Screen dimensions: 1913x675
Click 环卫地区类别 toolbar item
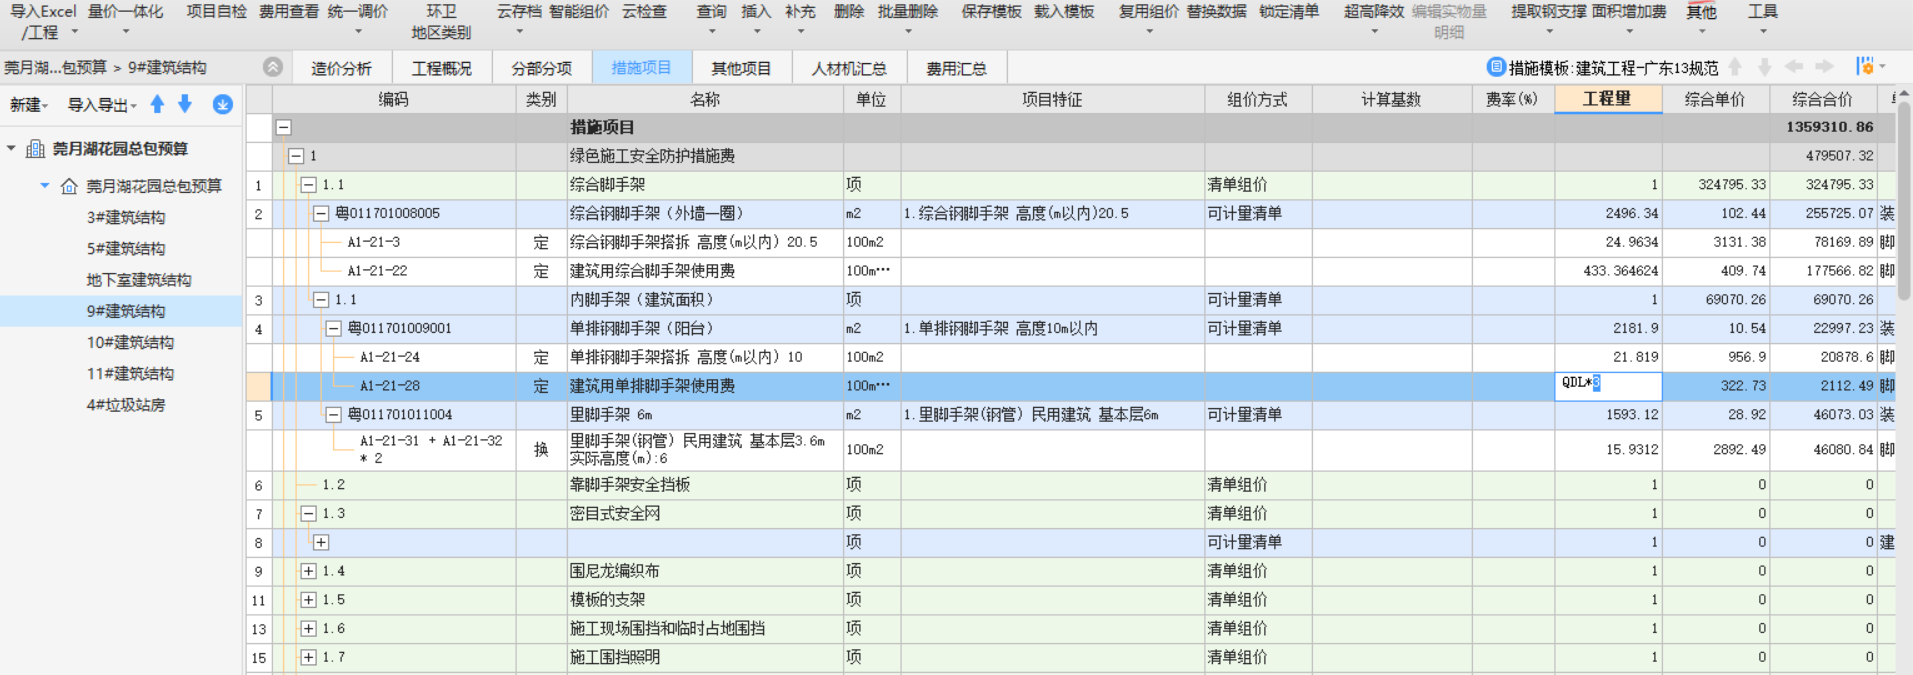[441, 22]
